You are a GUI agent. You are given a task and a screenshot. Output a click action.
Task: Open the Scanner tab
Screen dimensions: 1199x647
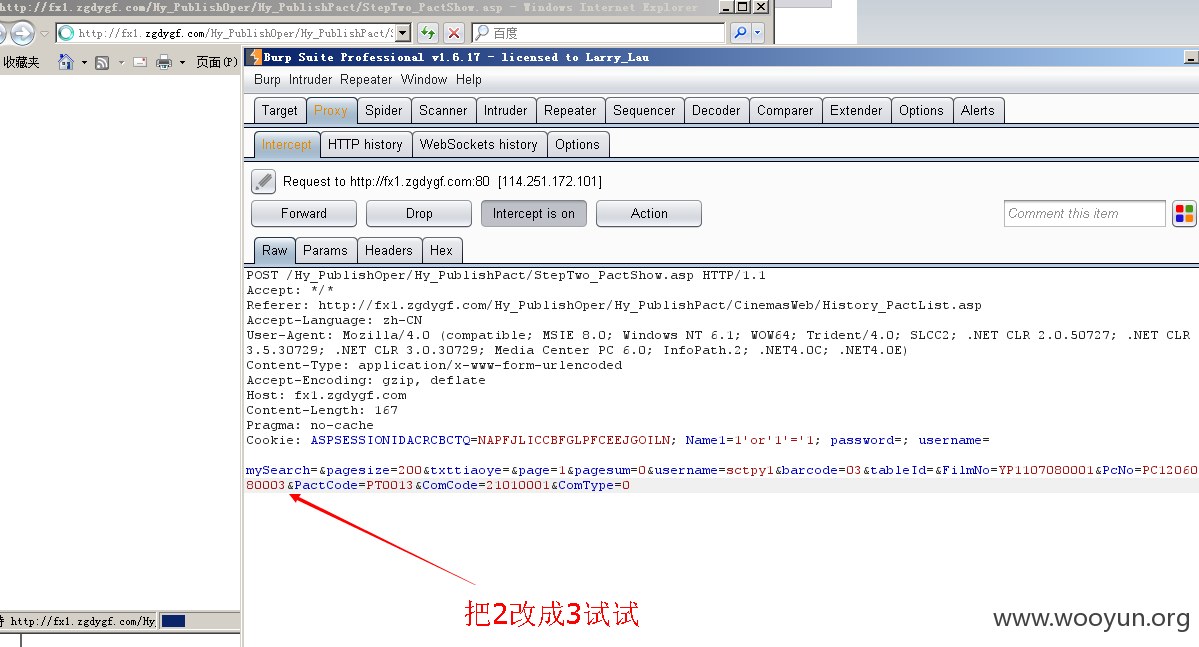click(x=443, y=111)
